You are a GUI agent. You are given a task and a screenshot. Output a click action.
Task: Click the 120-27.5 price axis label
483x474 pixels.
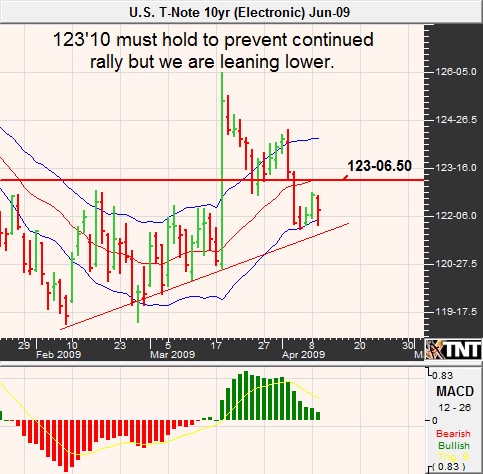(x=456, y=264)
